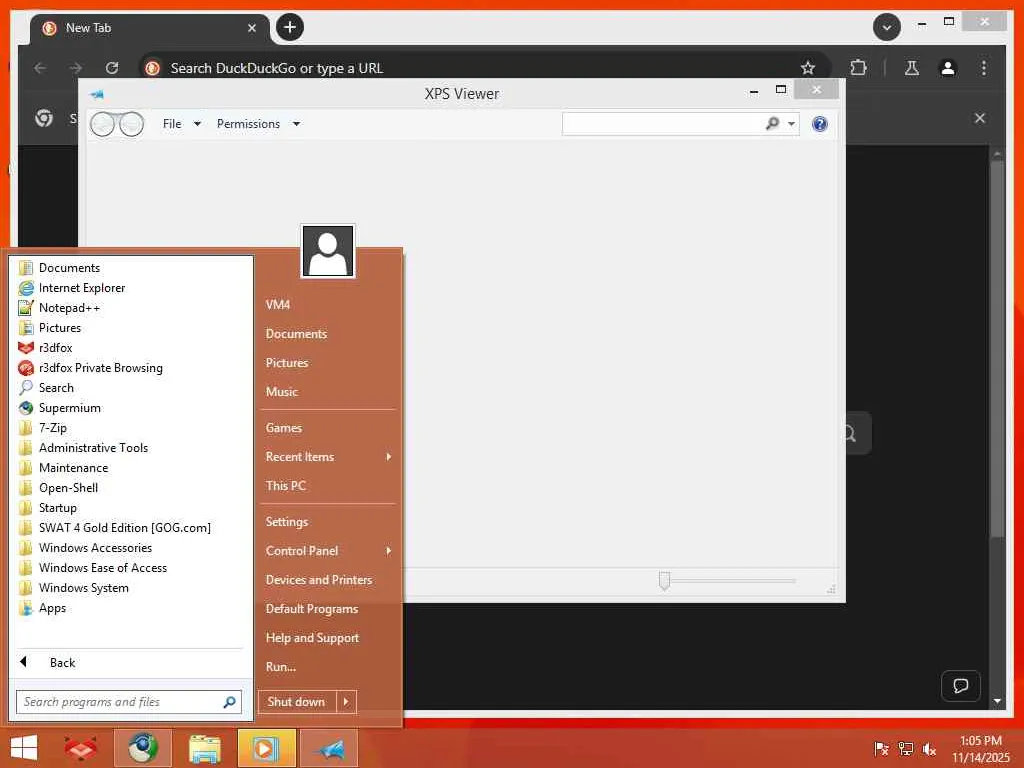Open the VM4 user folder
Viewport: 1024px width, 768px height.
point(278,305)
